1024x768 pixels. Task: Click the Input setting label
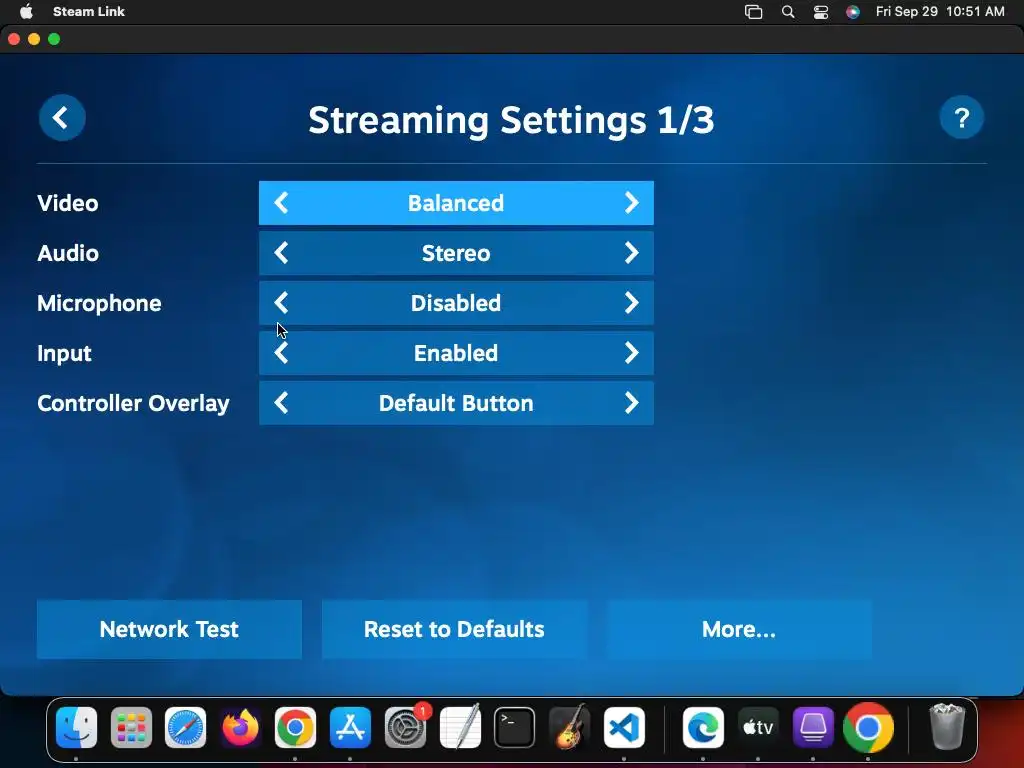[64, 353]
